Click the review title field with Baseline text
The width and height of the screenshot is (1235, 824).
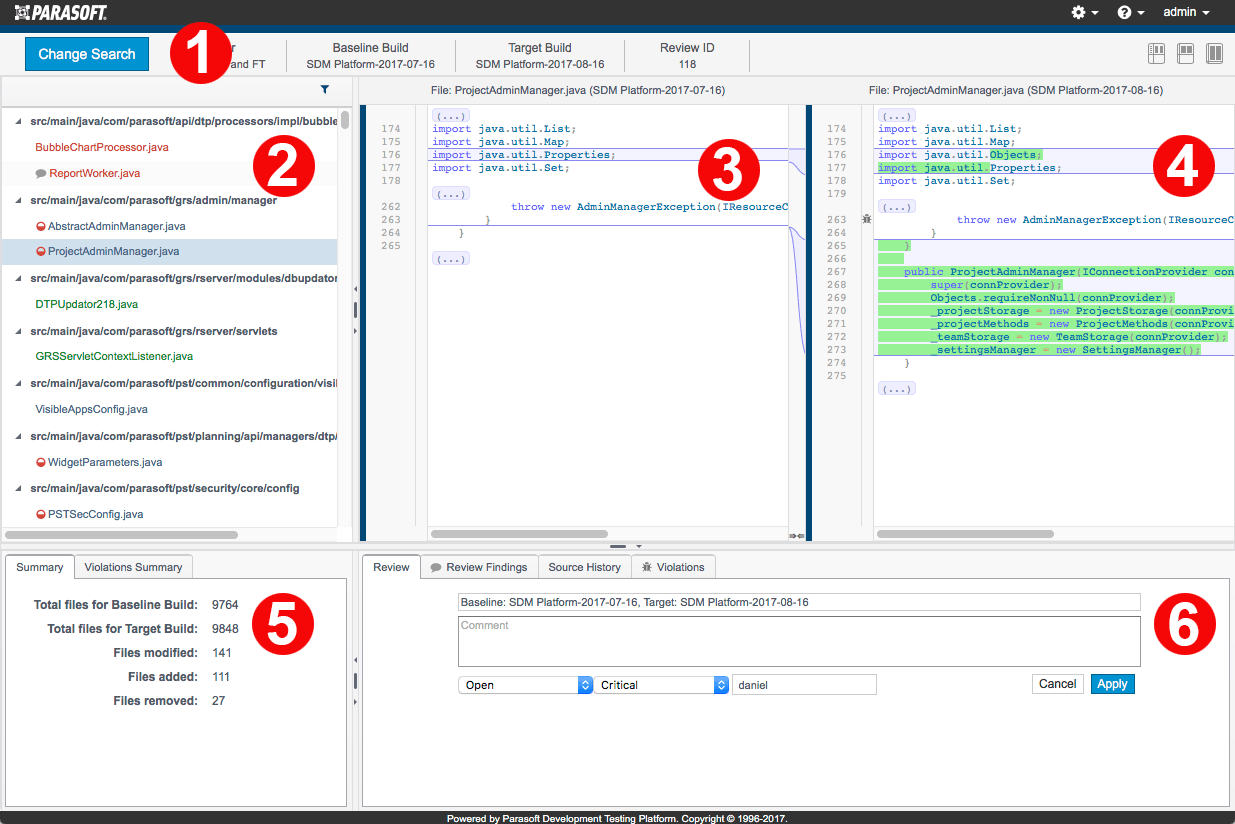click(799, 602)
